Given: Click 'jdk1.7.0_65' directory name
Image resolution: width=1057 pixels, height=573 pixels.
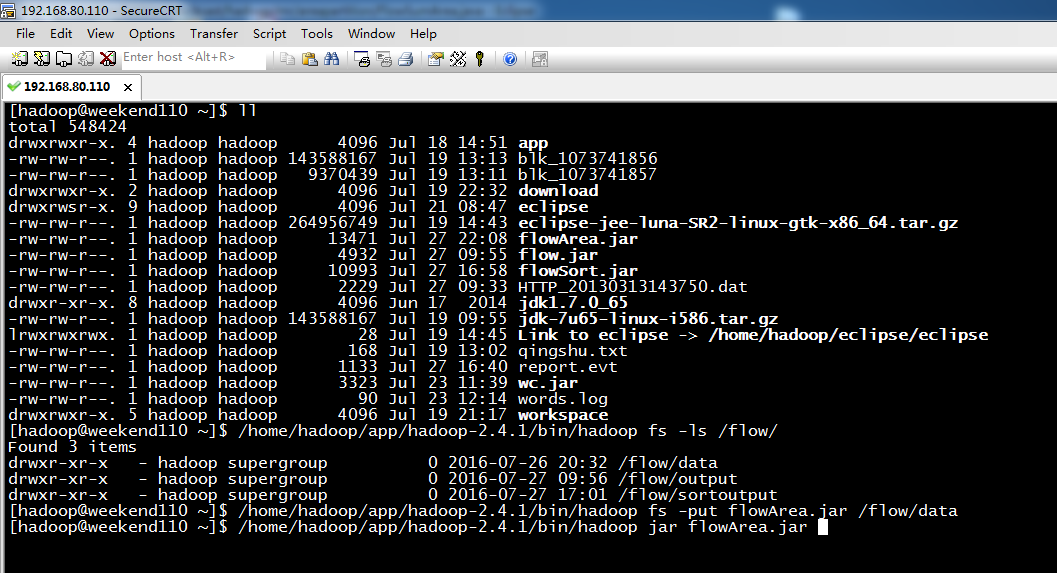Looking at the screenshot, I should (x=573, y=303).
